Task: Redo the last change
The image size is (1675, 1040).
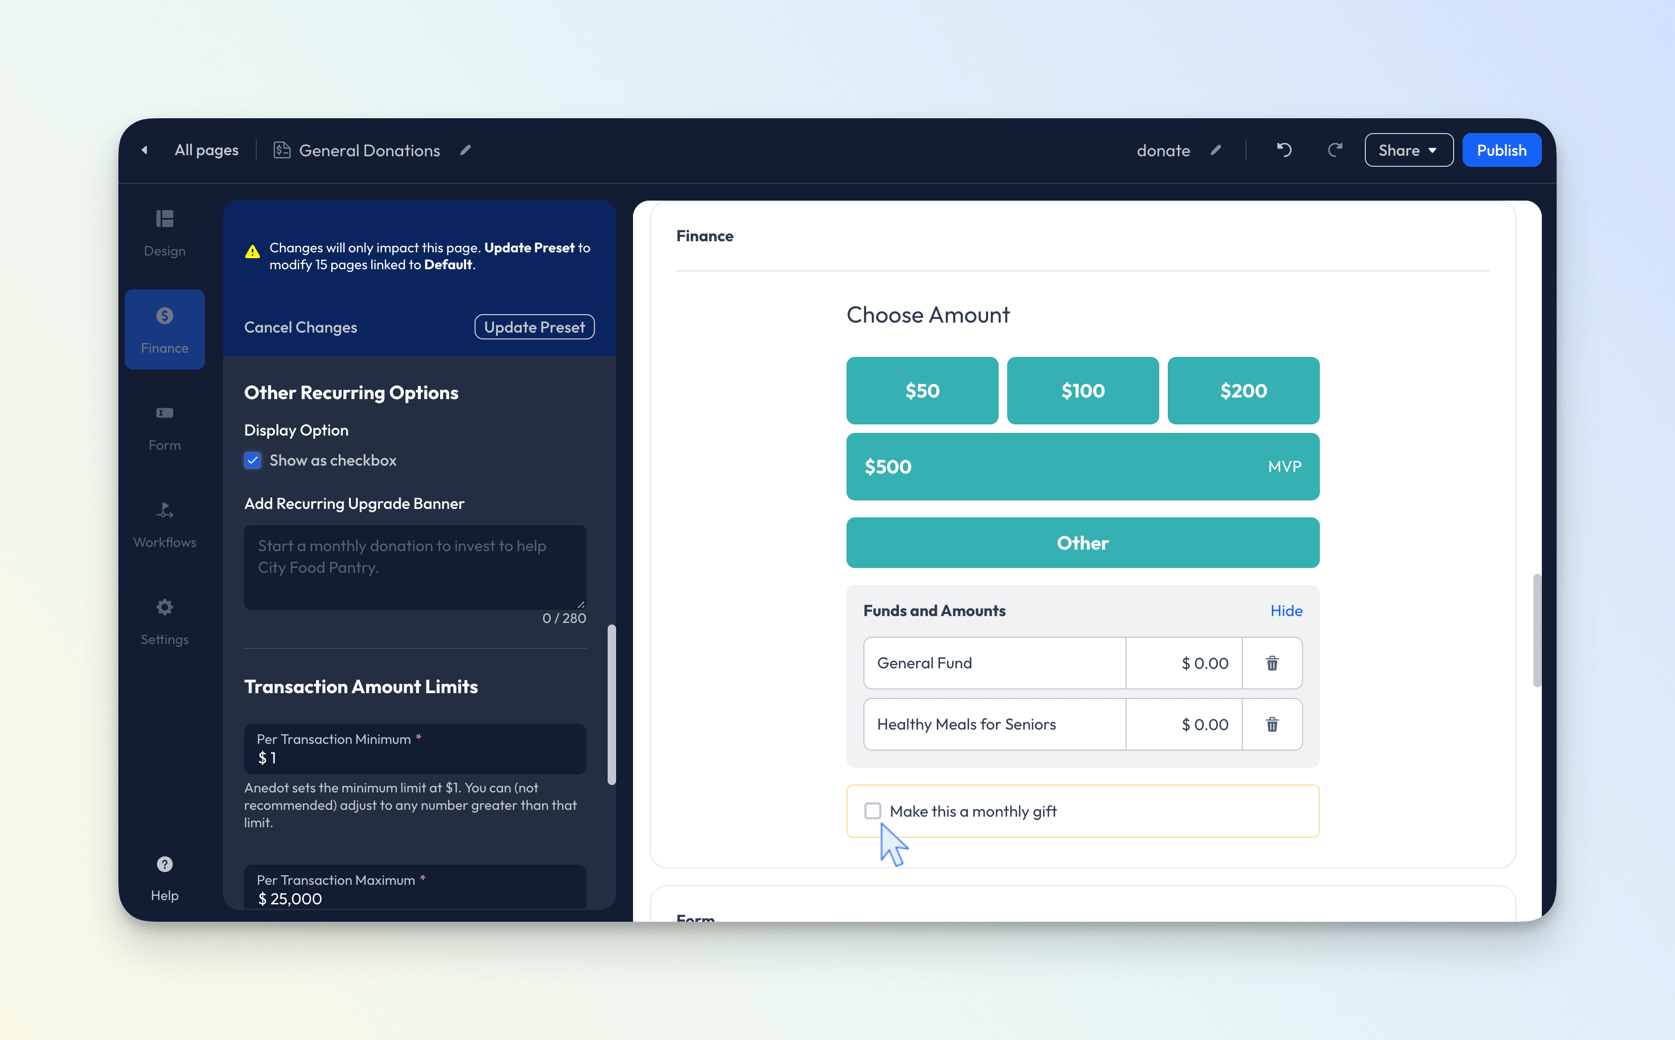Action: click(x=1335, y=150)
